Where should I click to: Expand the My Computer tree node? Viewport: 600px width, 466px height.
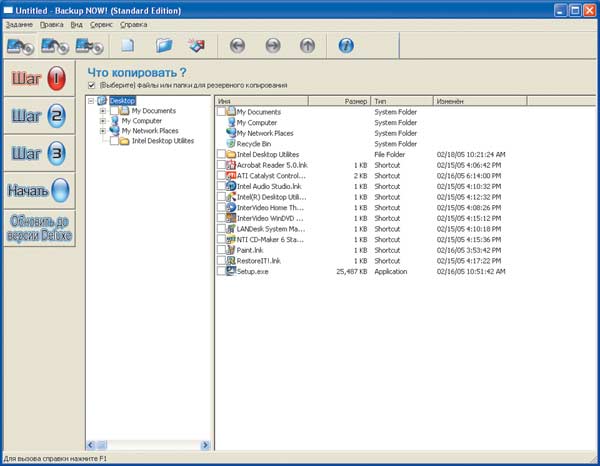103,121
